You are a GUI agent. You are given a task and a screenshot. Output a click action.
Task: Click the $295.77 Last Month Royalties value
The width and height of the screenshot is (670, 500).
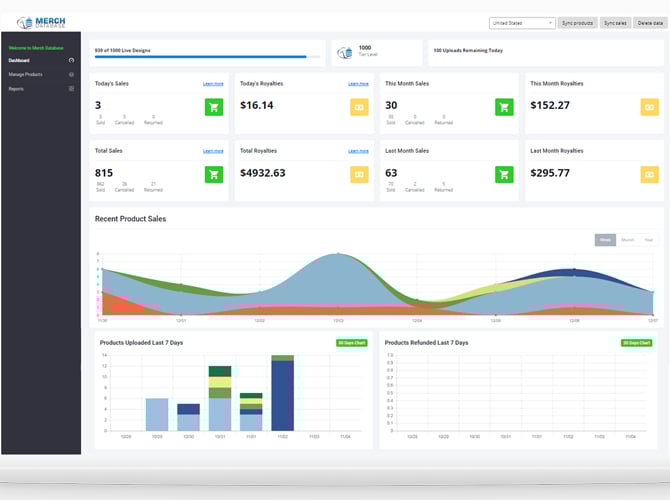tap(550, 173)
